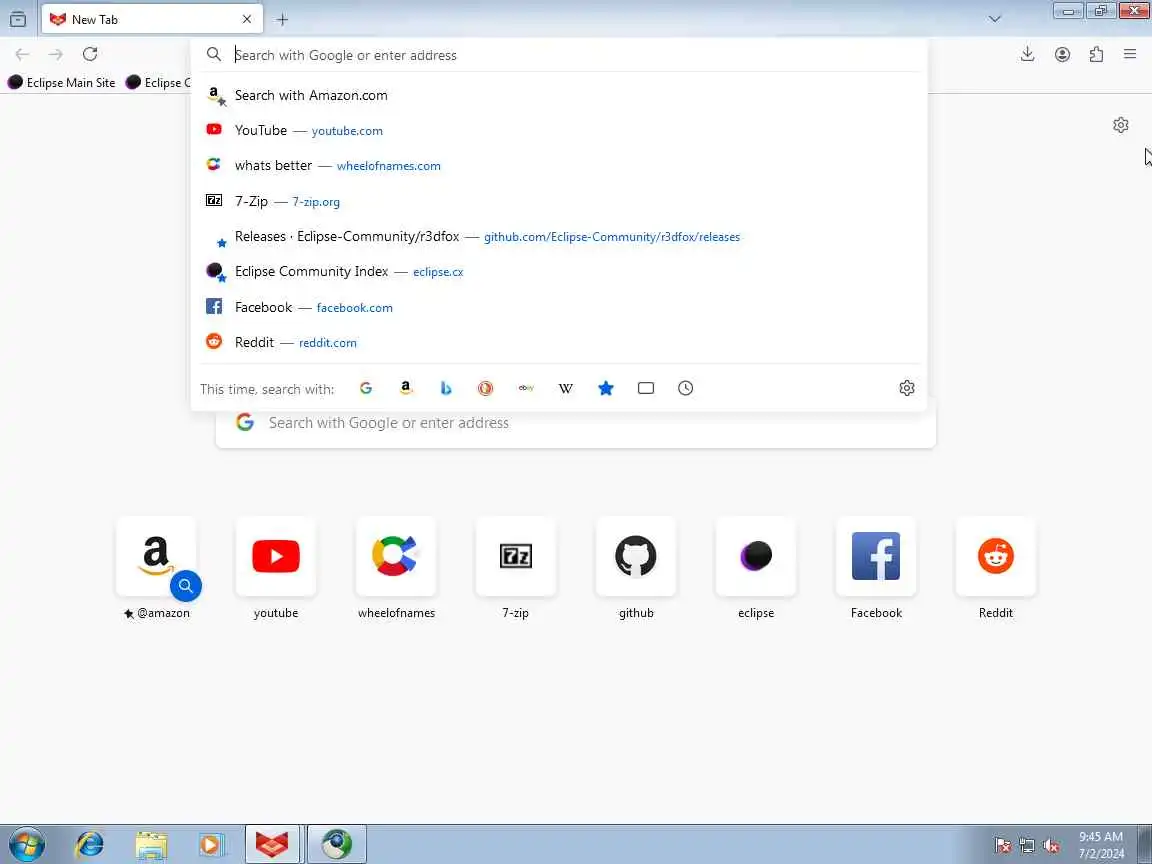Select eBay in one-off search row

[526, 388]
